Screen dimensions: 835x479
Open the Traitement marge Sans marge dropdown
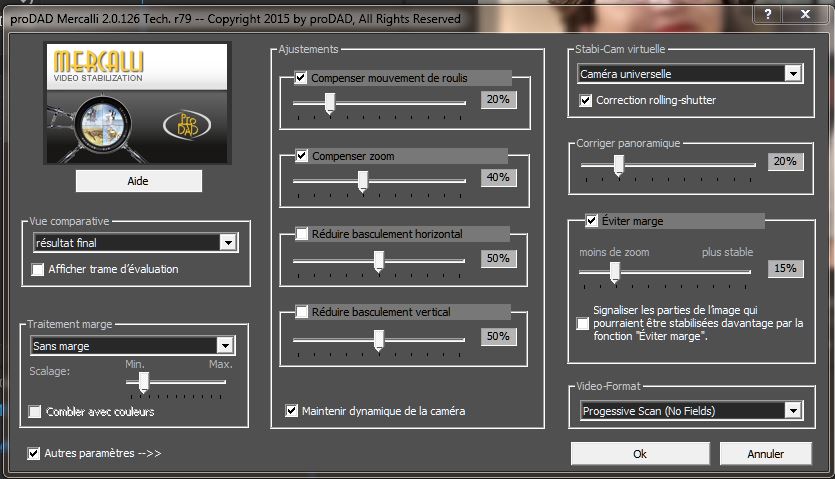133,346
